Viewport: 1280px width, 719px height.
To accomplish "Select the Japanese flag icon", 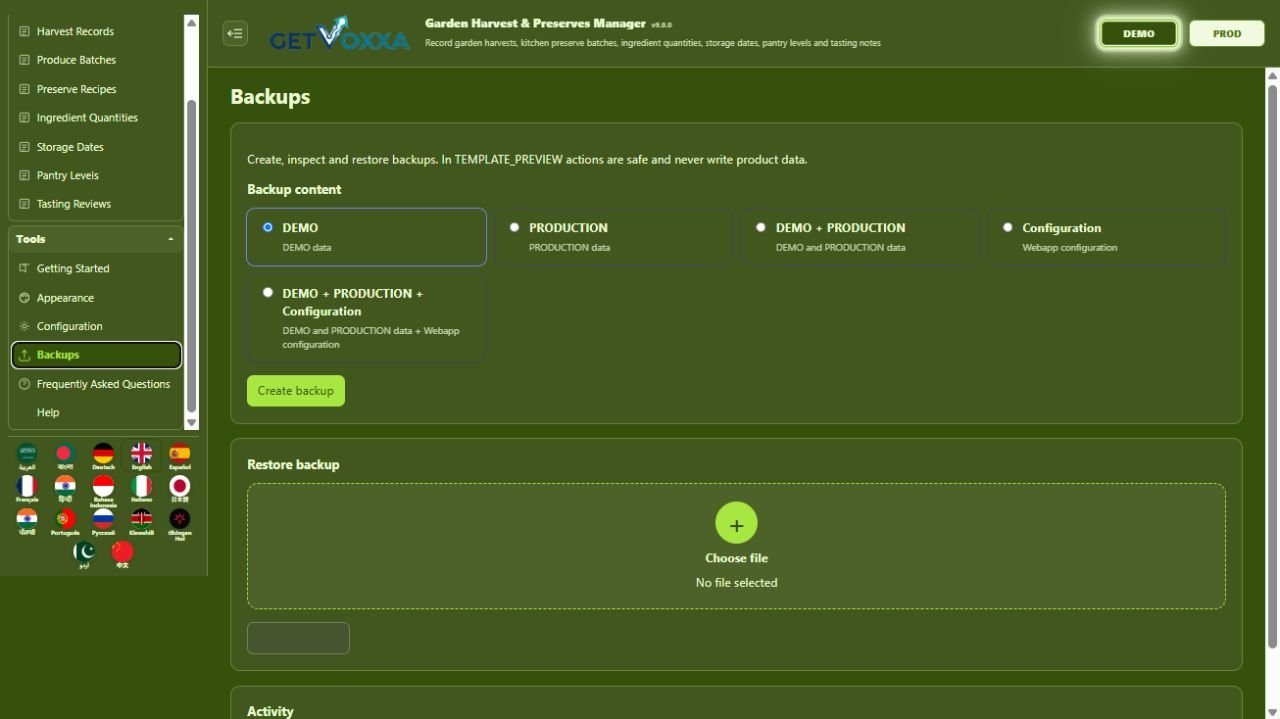I will coord(179,488).
